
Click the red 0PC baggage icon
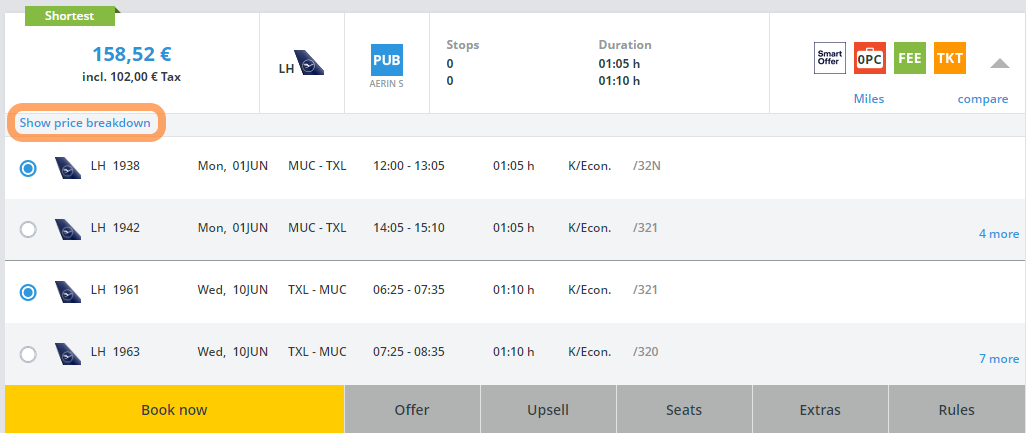[x=870, y=58]
